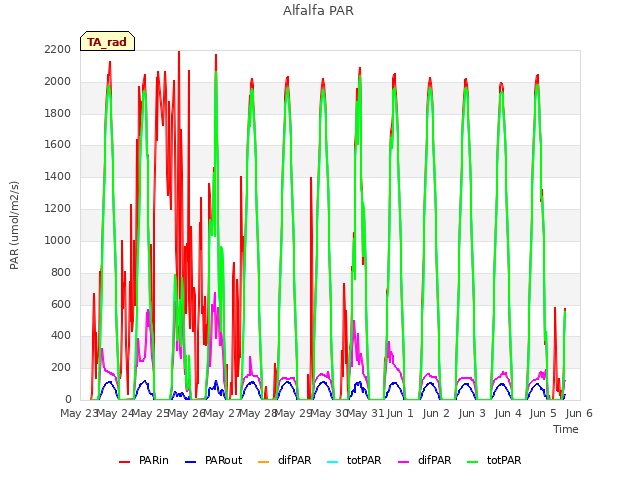Click the 1600 y-axis tick label
Viewport: 640px width, 480px height.
[58, 144]
